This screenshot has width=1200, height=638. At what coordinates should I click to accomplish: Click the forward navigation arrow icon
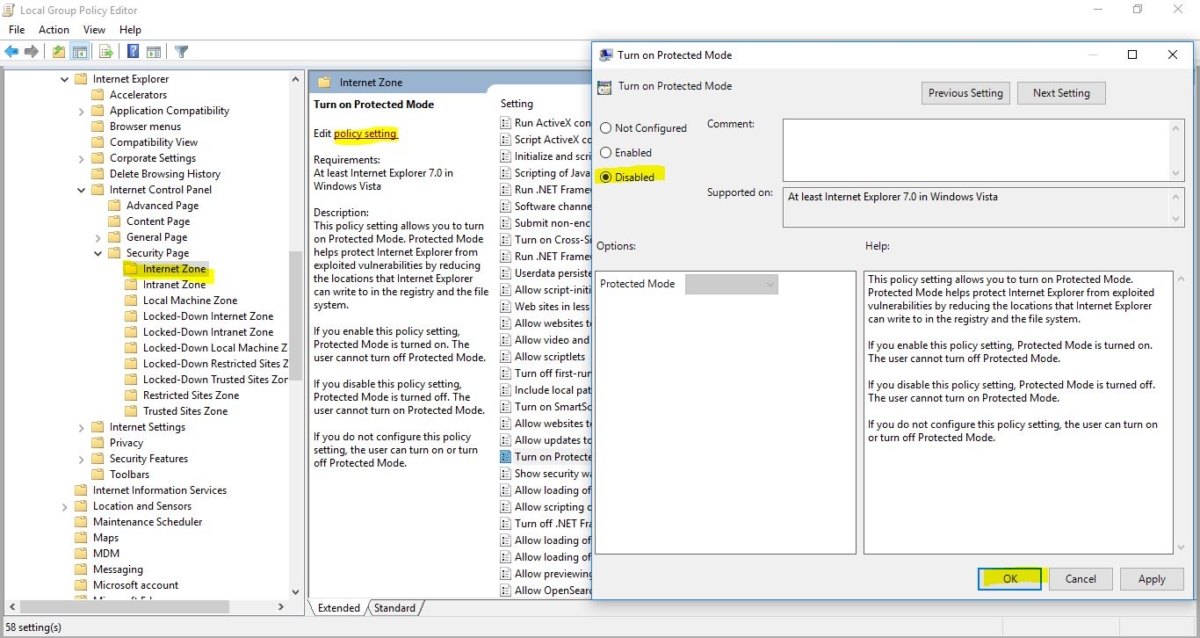pyautogui.click(x=31, y=50)
